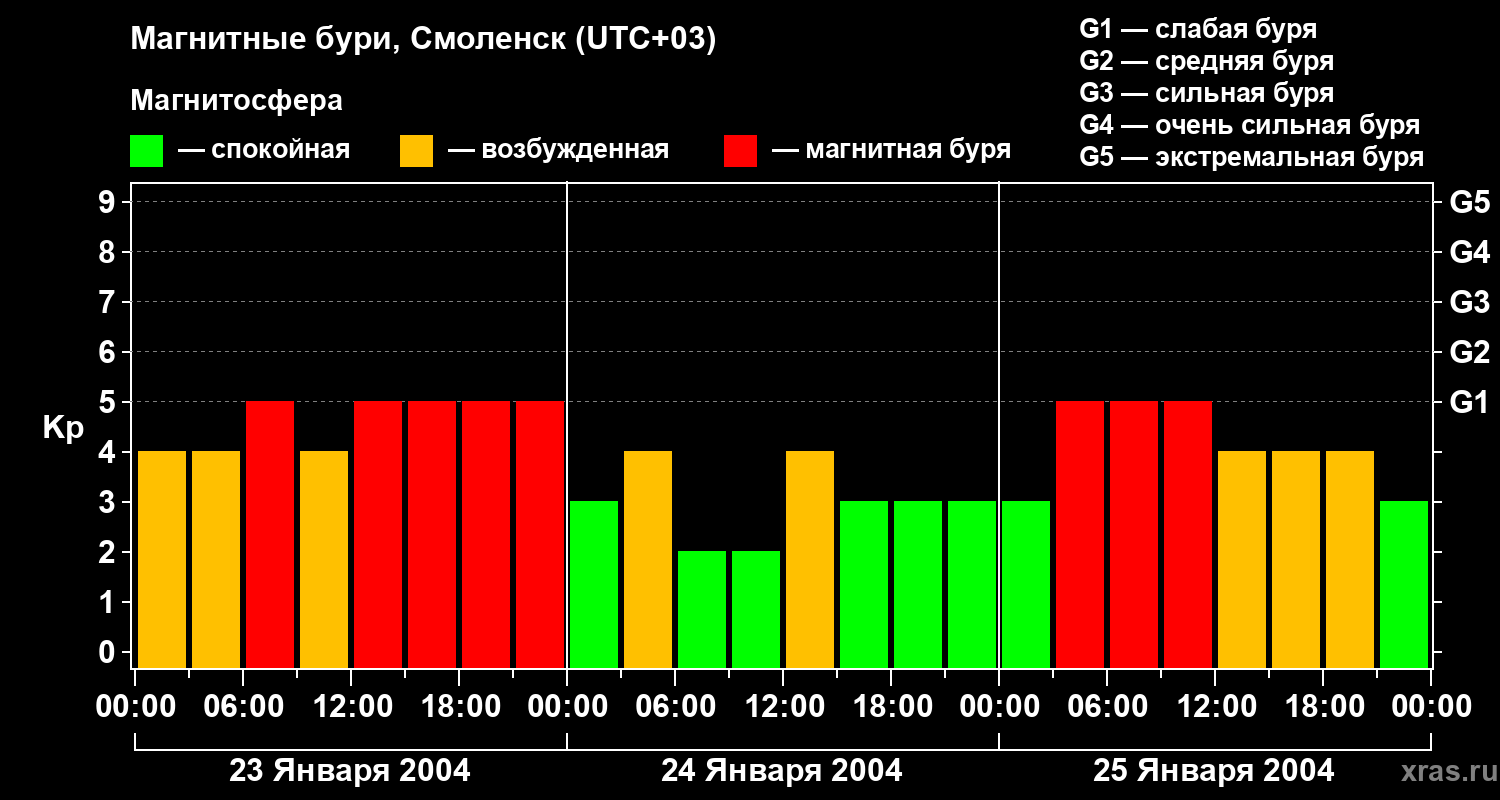Select the '23 Января 2004' date label

[350, 771]
